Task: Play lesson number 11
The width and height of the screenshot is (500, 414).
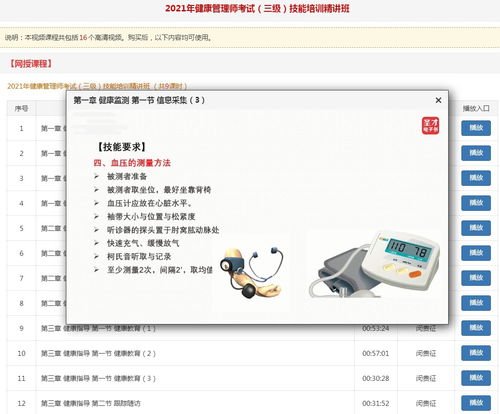Action: tap(476, 378)
